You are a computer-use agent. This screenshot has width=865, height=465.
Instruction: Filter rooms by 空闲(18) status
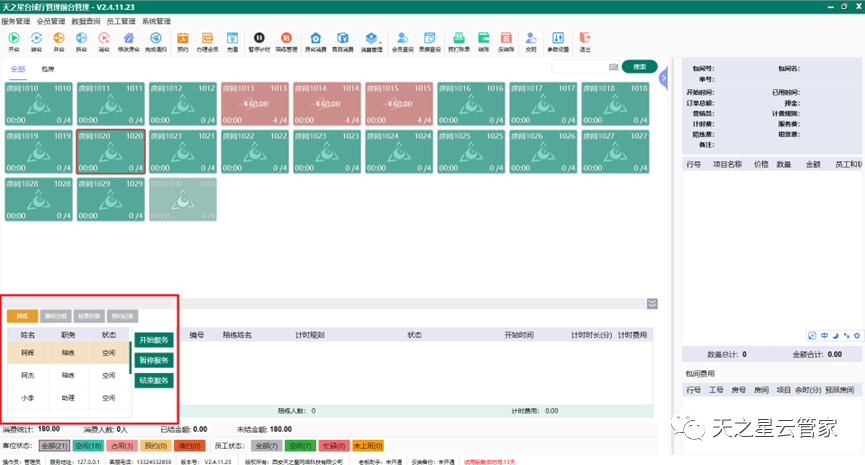(x=89, y=444)
